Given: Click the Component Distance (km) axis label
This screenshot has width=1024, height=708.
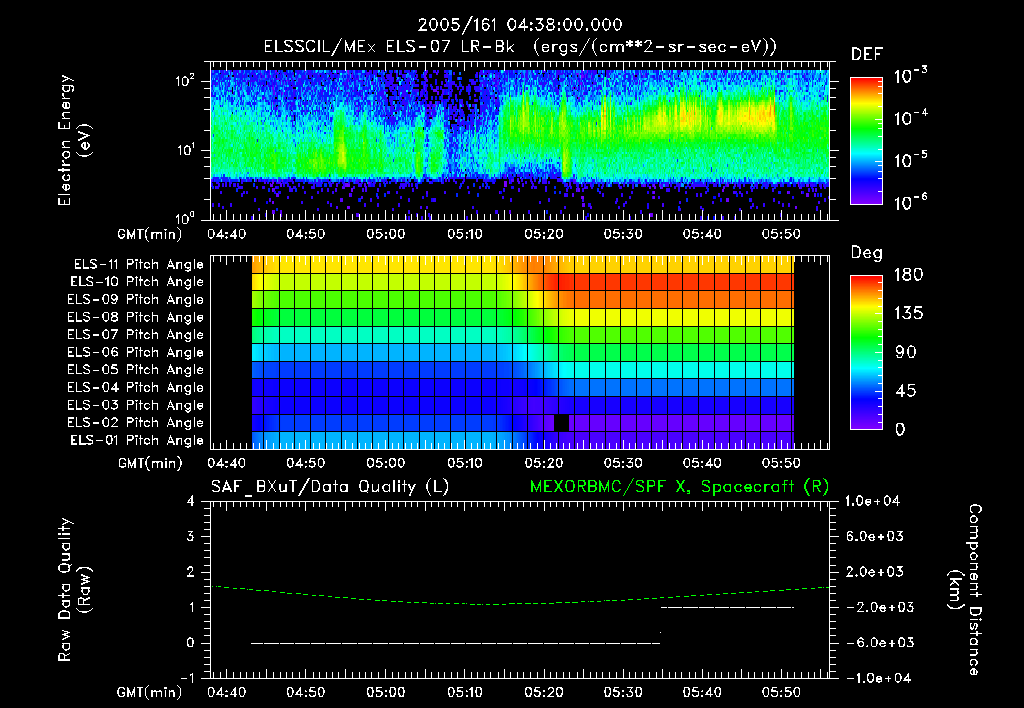Looking at the screenshot, I should pos(965,589).
